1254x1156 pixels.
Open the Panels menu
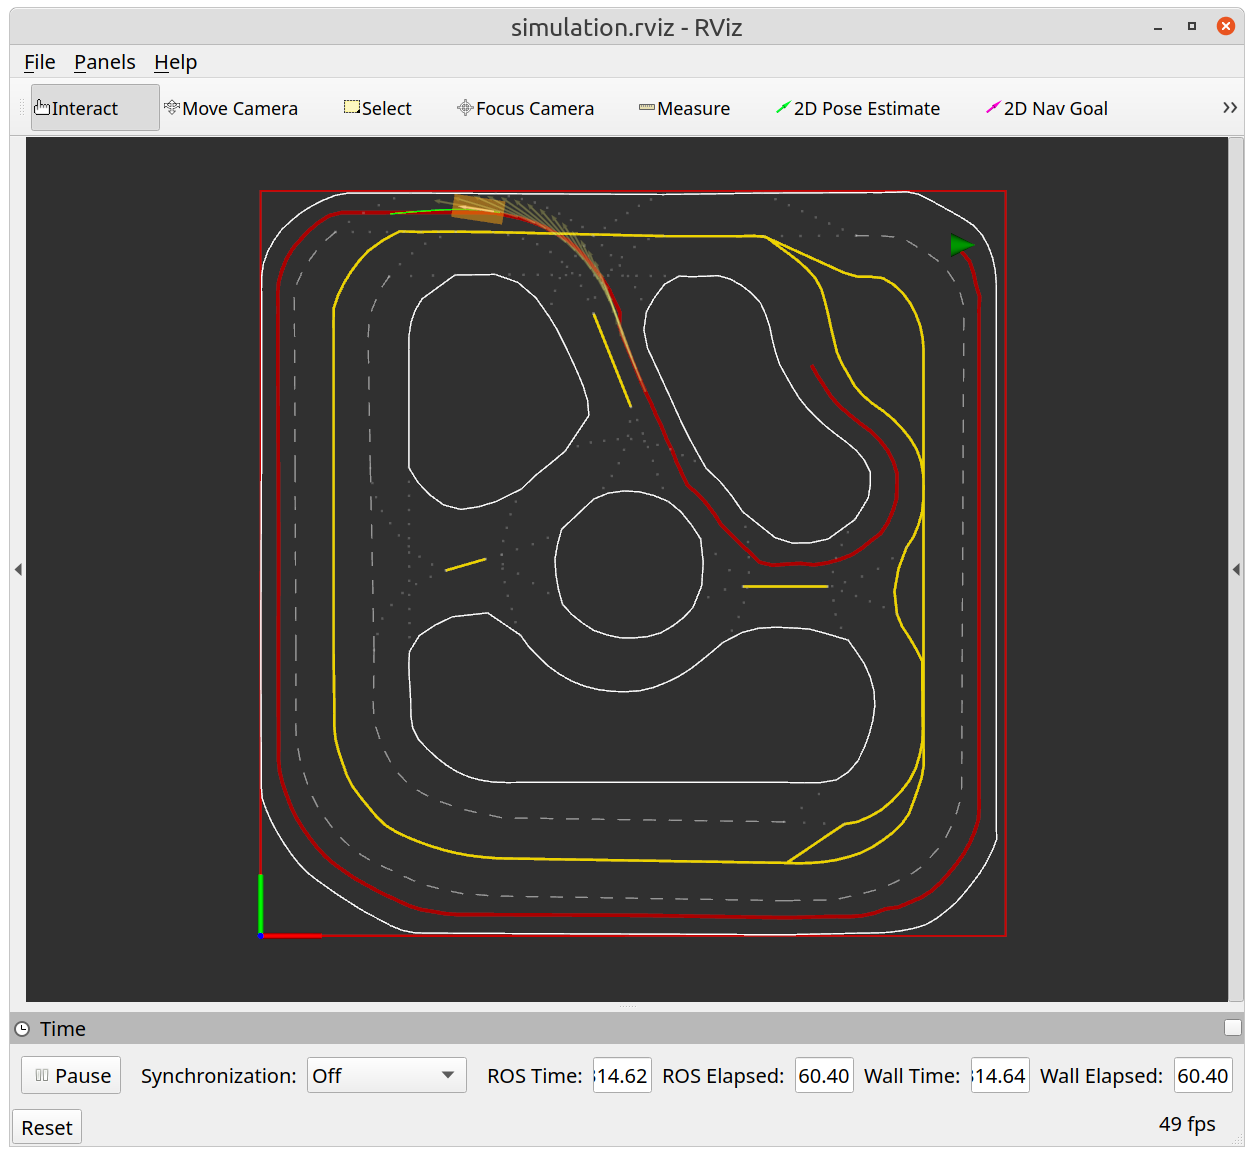(105, 62)
